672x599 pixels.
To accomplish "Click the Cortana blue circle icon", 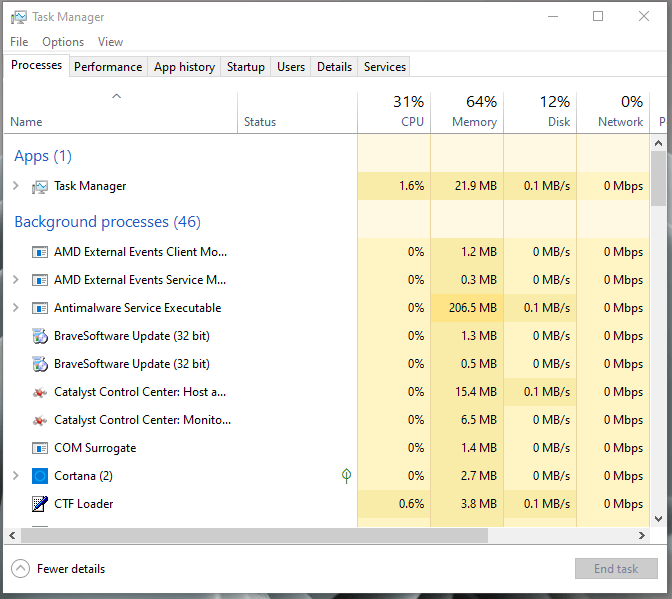I will tap(40, 476).
